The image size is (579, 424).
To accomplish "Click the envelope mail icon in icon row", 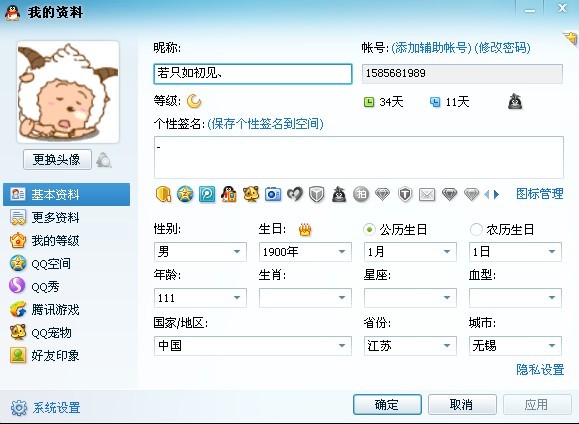I will tap(427, 194).
